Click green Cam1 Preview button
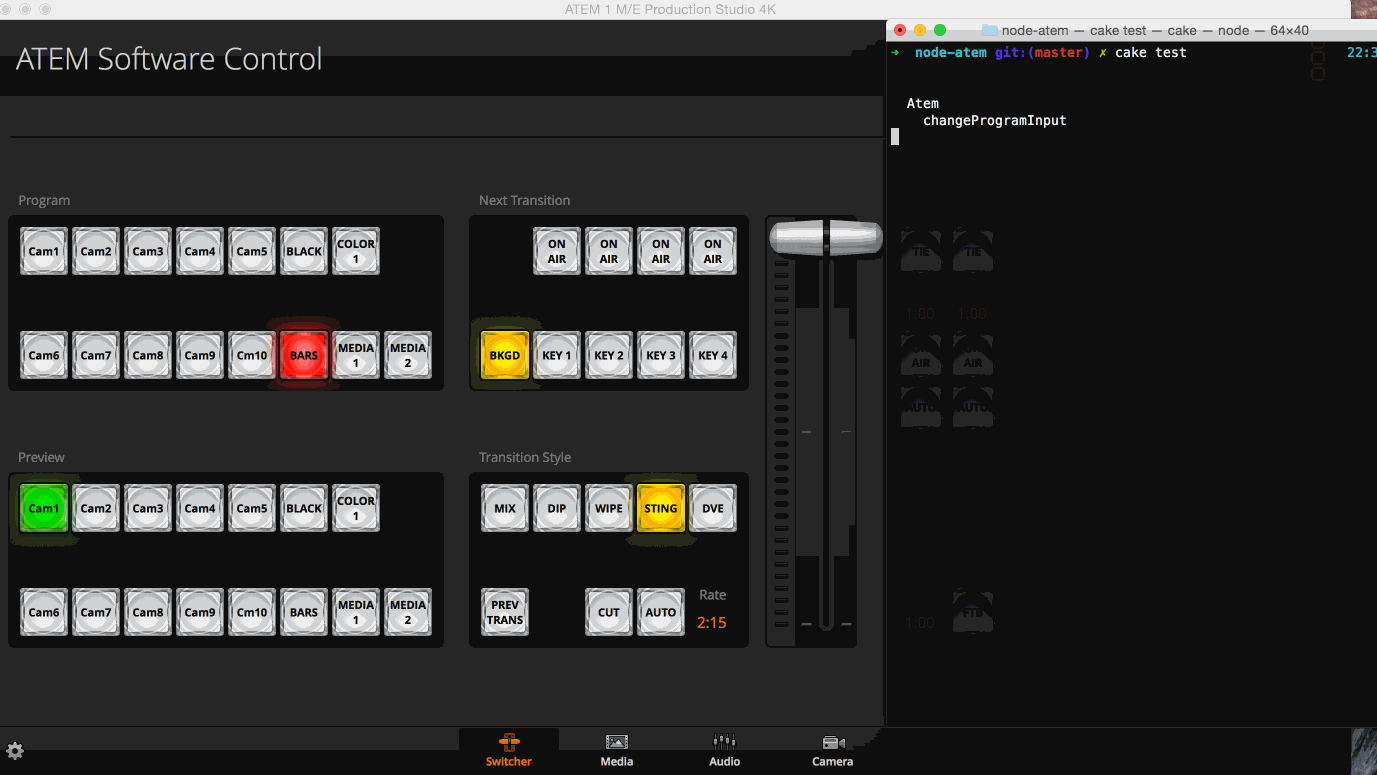 point(44,508)
